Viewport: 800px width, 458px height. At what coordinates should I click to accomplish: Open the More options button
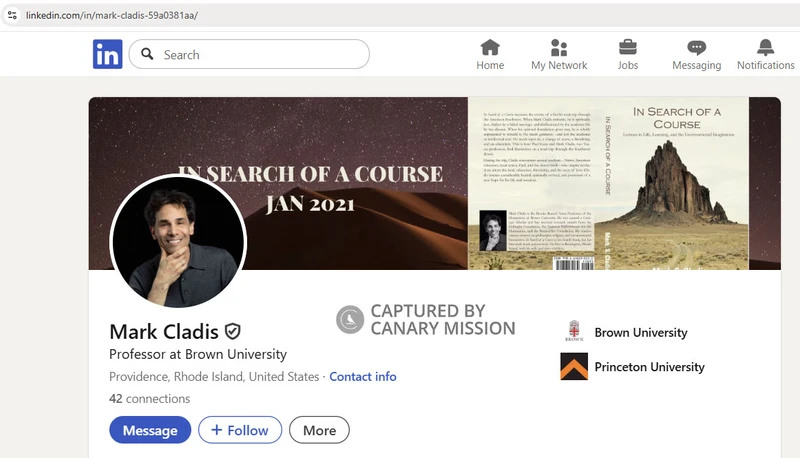pyautogui.click(x=319, y=430)
